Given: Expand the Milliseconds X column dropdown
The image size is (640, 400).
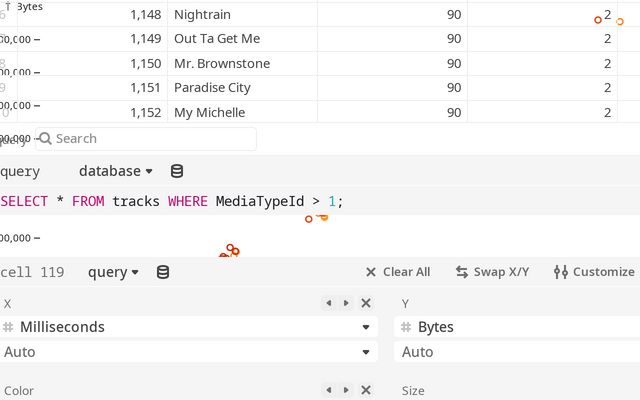Looking at the screenshot, I should (366, 327).
